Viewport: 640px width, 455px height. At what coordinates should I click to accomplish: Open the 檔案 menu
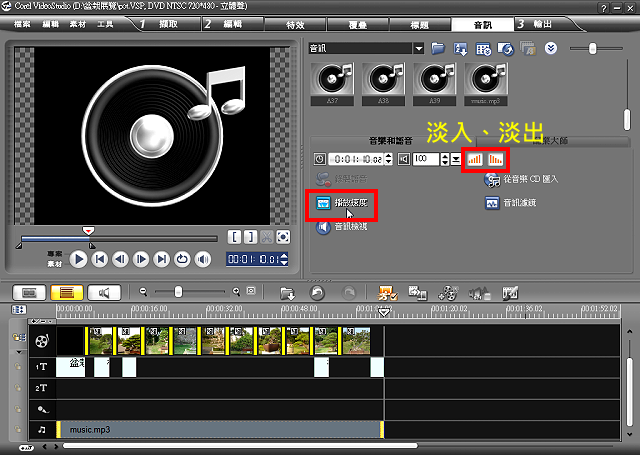click(x=22, y=24)
